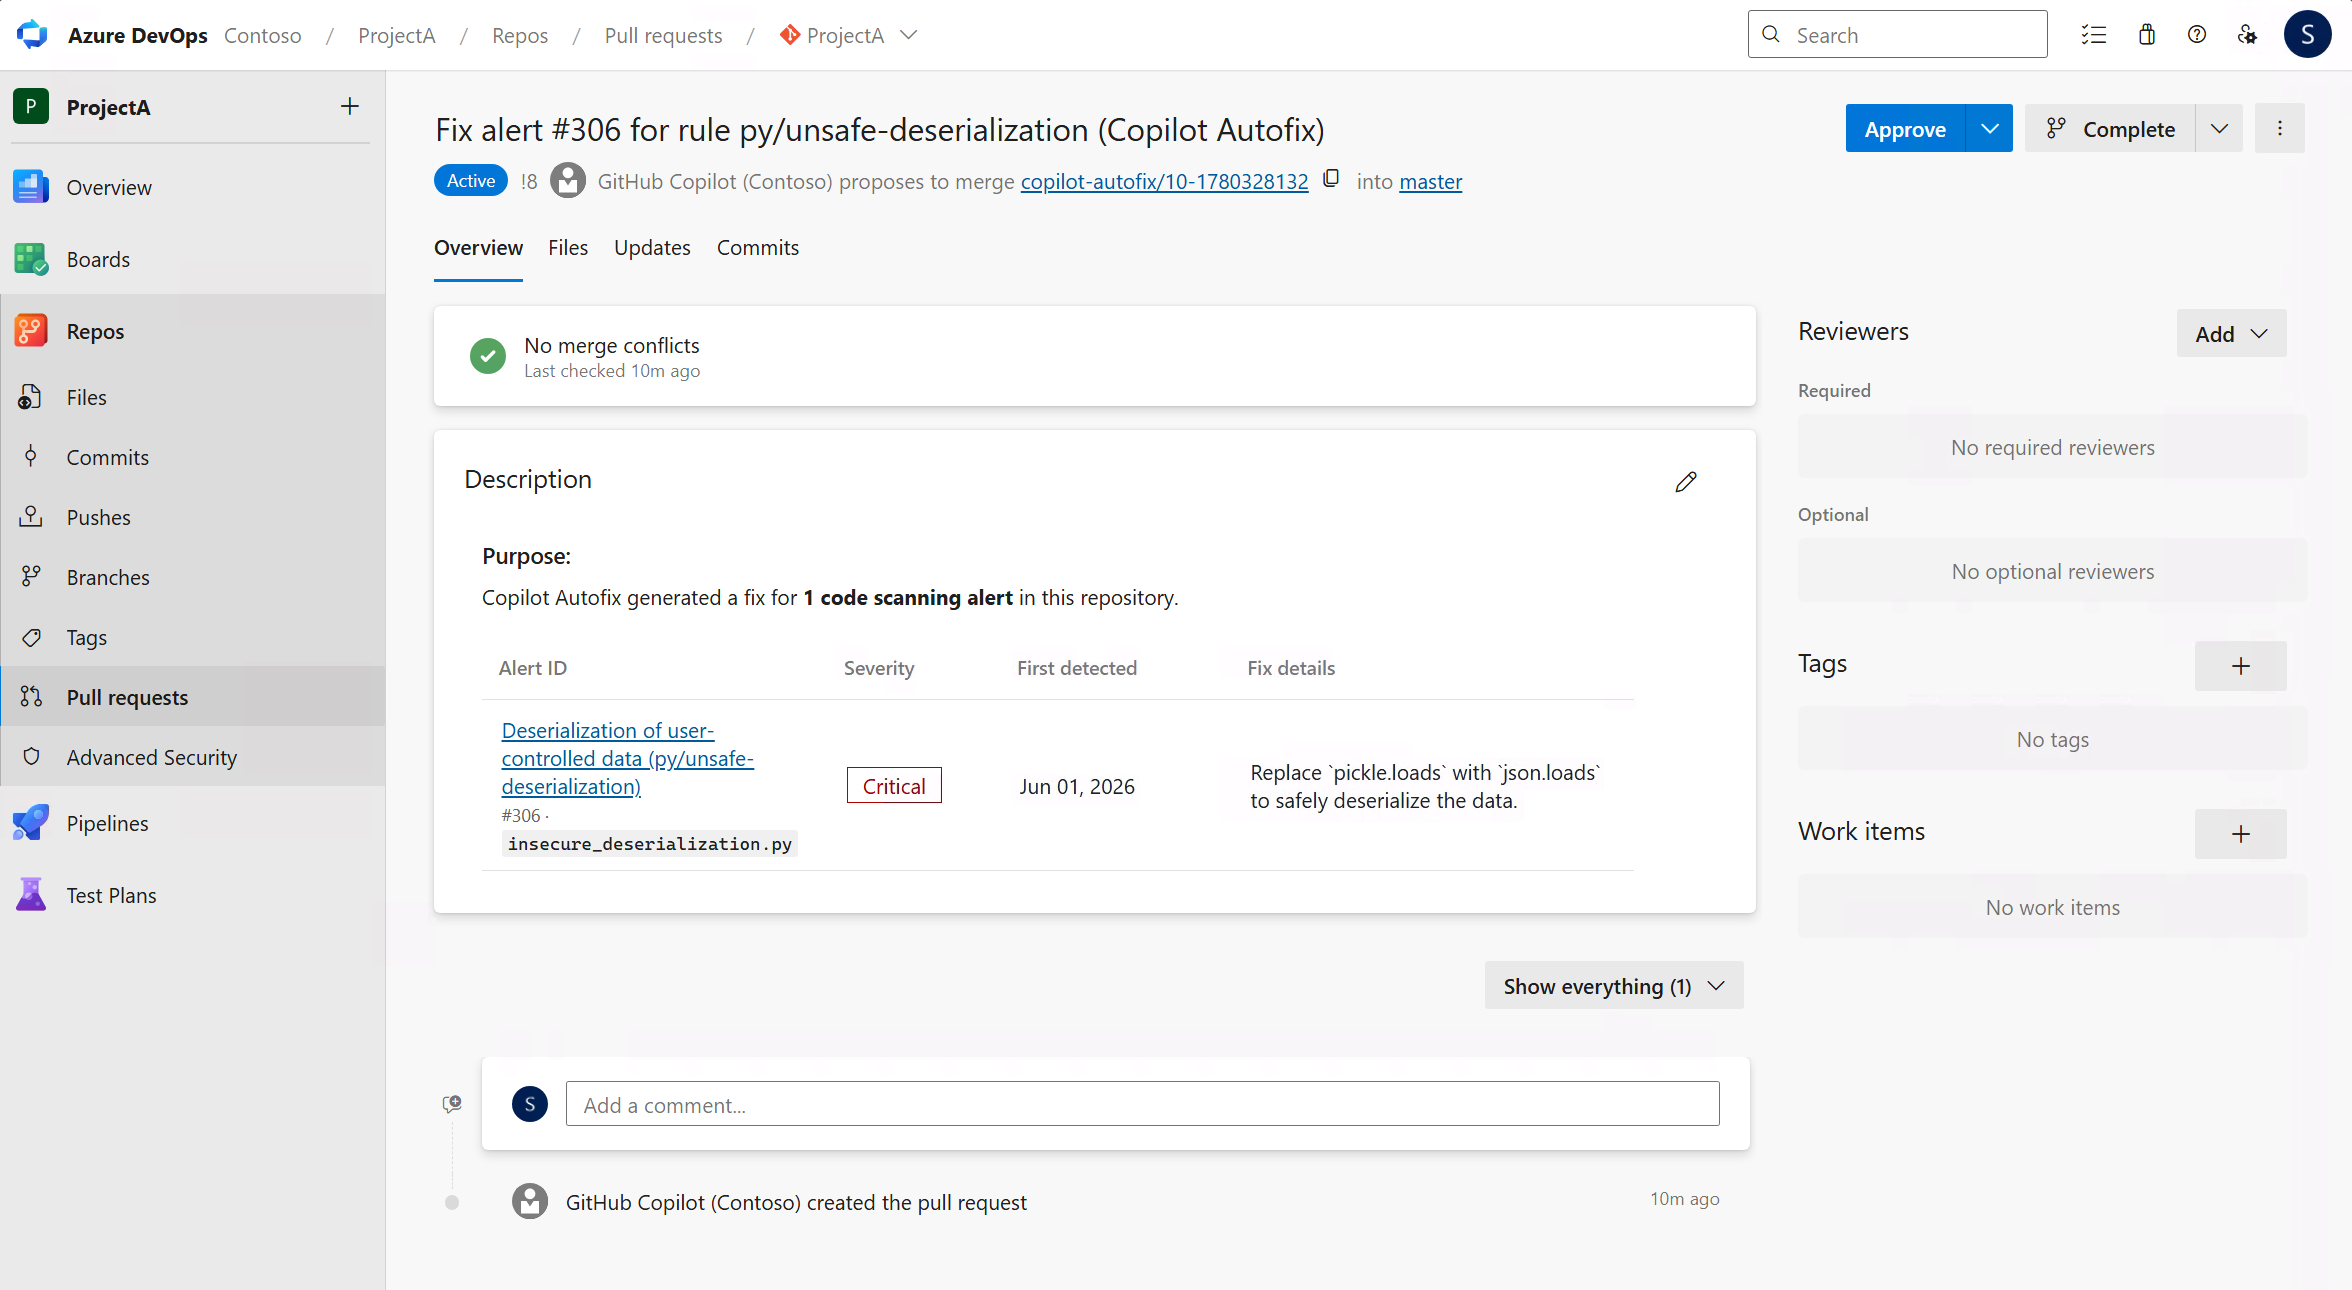Click the Azure DevOps logo icon

pos(32,35)
